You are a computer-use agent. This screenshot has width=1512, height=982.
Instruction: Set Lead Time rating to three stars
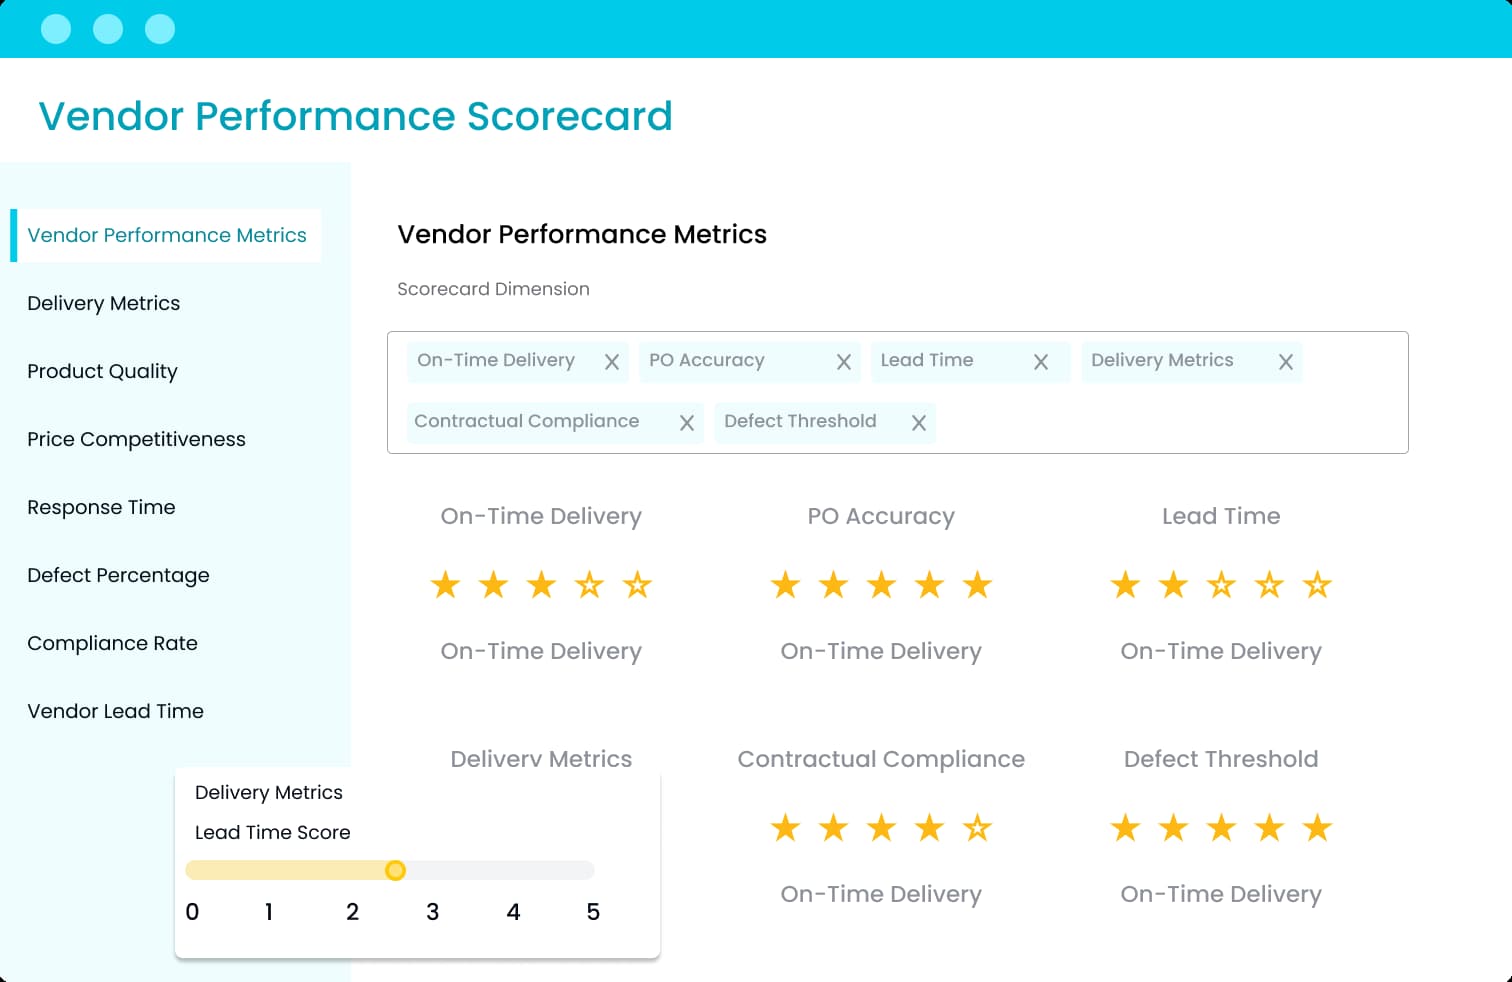(1221, 585)
